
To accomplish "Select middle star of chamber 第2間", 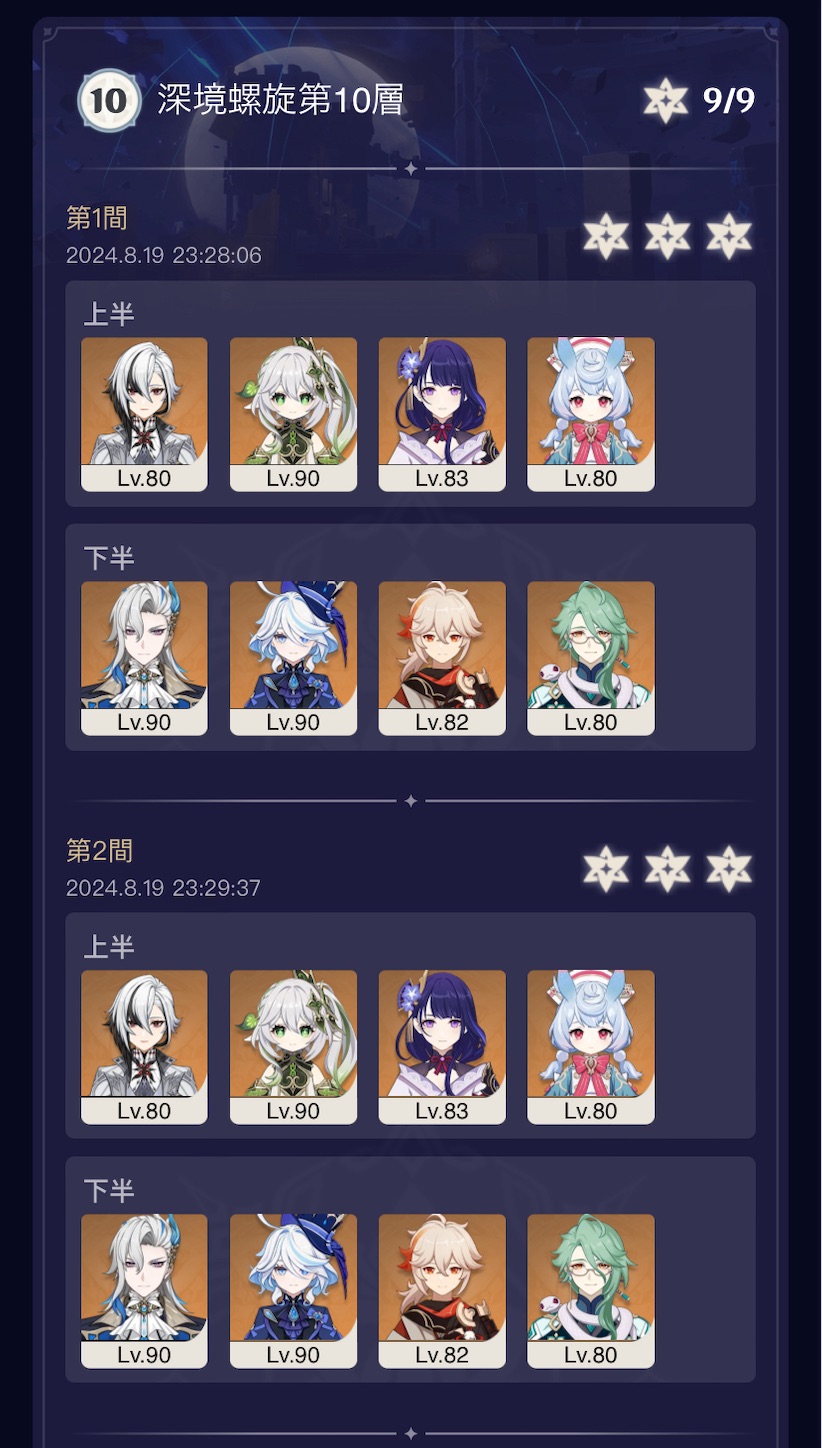I will (x=667, y=869).
